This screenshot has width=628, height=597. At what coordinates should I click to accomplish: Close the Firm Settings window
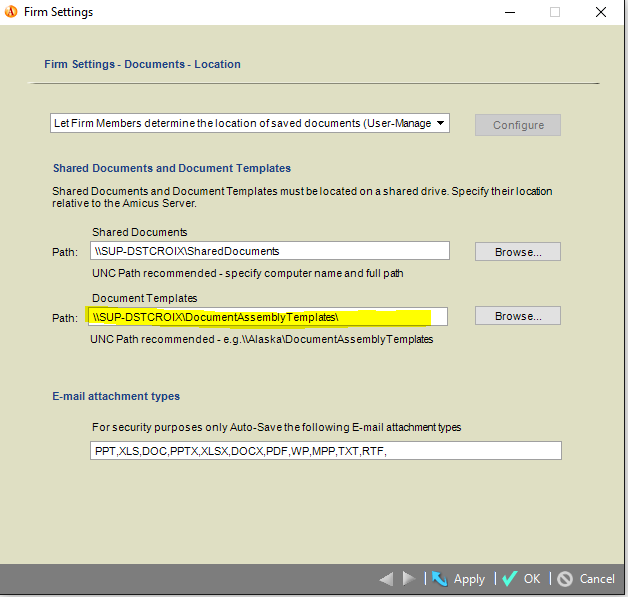[601, 12]
